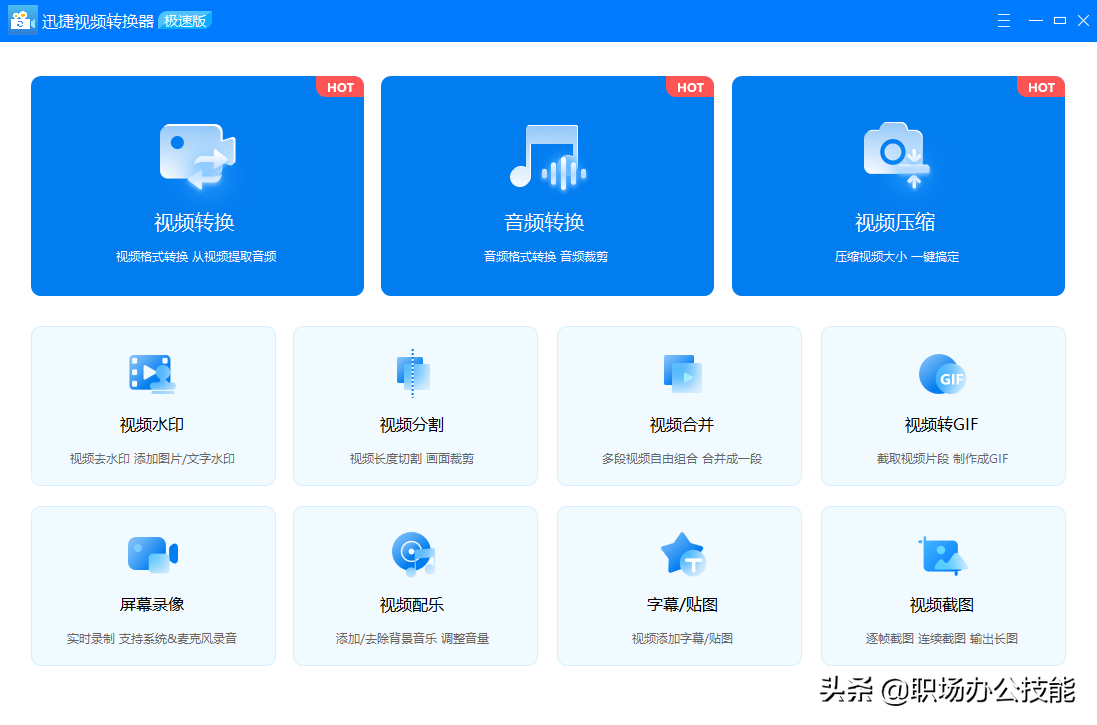1097x725 pixels.
Task: Click the 迅捷视频转换器 app logo icon
Action: (22, 20)
